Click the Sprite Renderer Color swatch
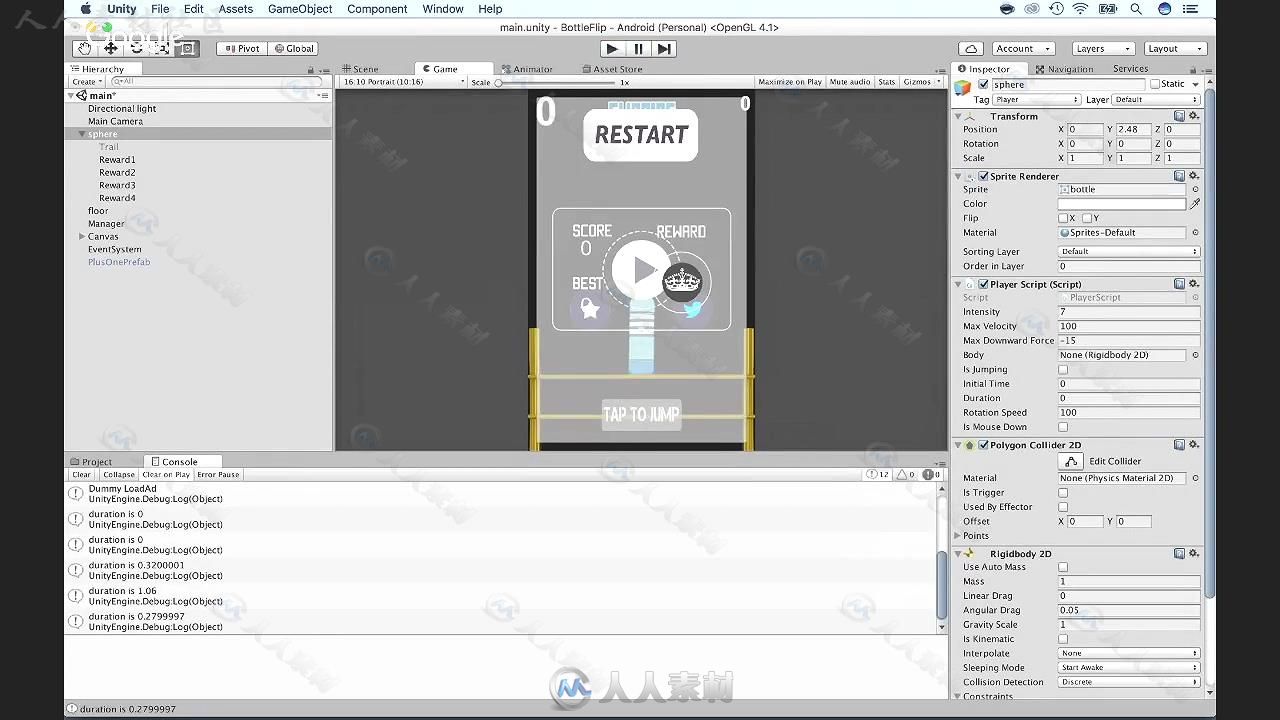Image resolution: width=1280 pixels, height=720 pixels. pyautogui.click(x=1122, y=204)
